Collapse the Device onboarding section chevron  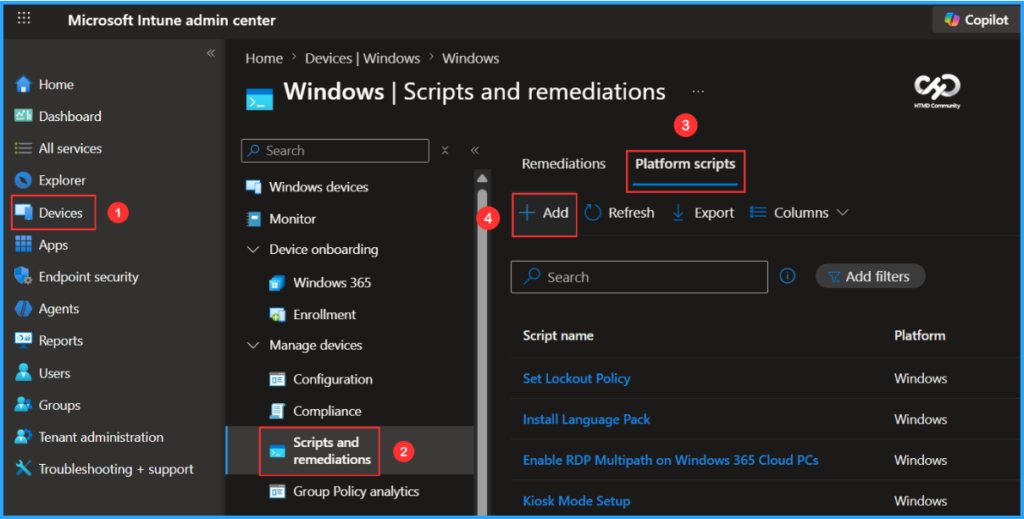253,249
